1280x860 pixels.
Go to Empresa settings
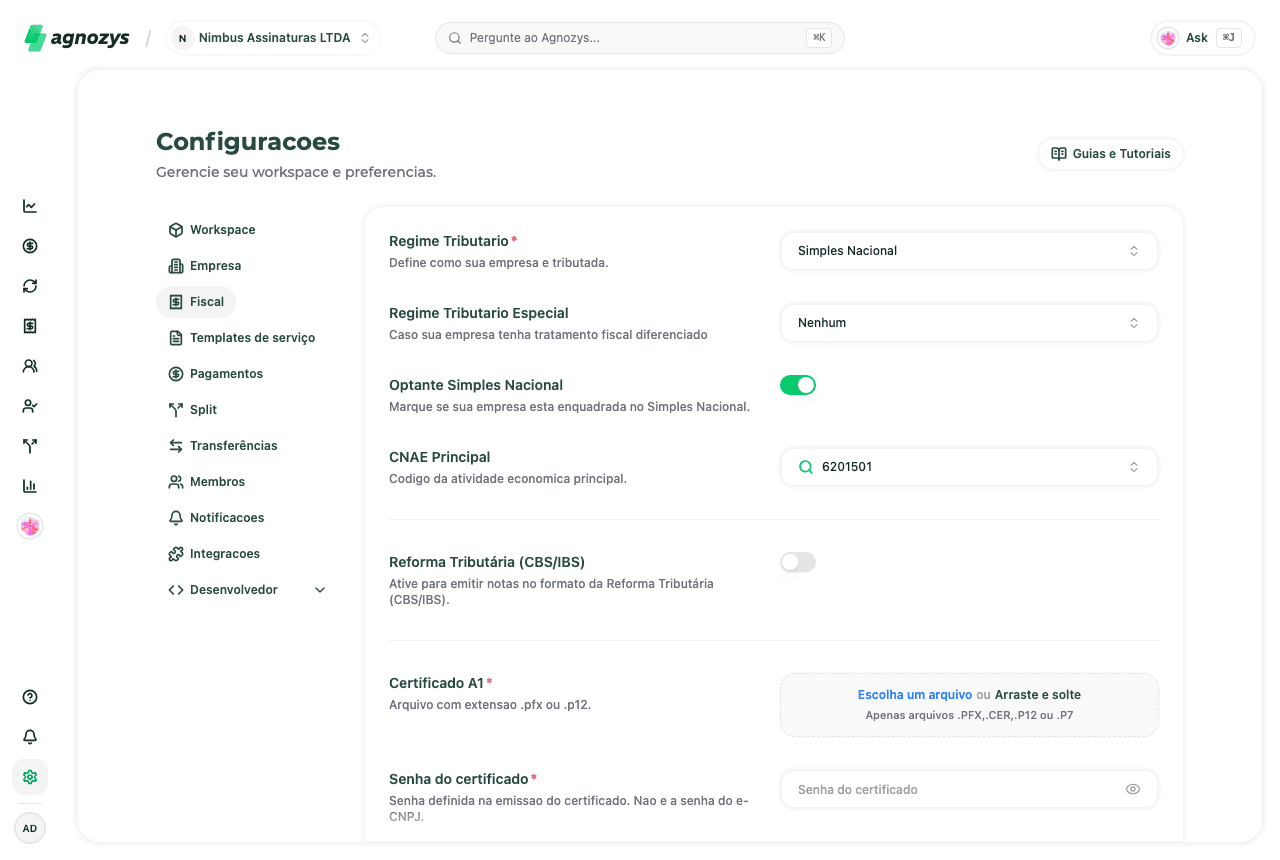pos(204,266)
